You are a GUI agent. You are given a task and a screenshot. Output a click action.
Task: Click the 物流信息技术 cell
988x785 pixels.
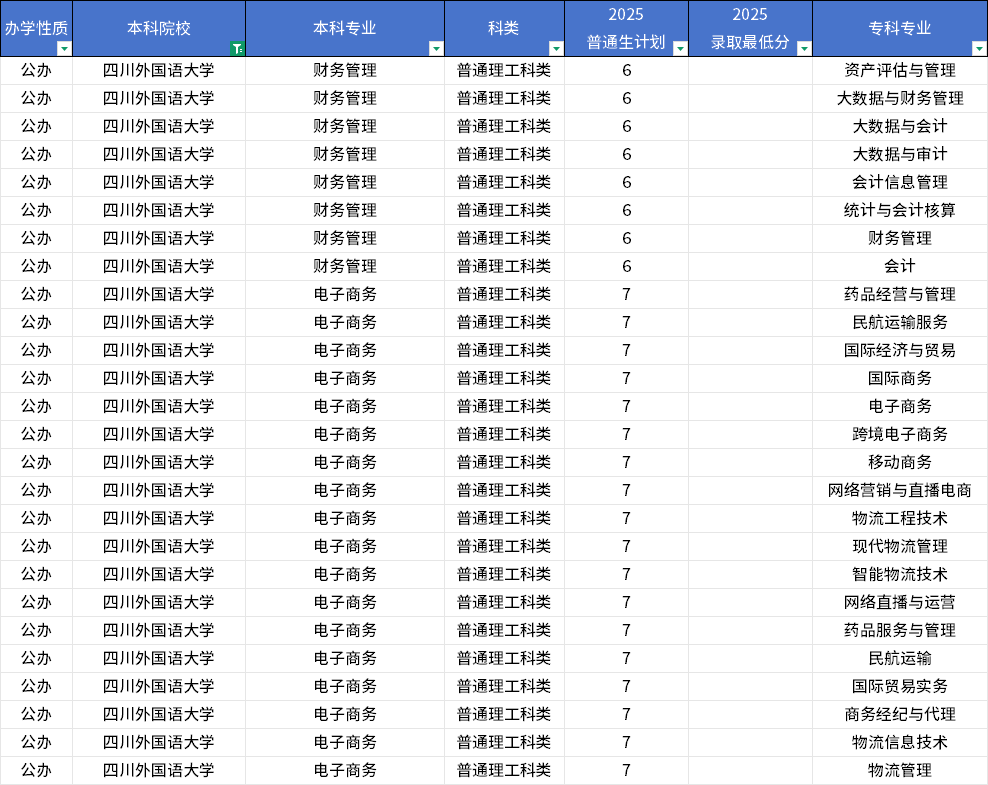(900, 742)
